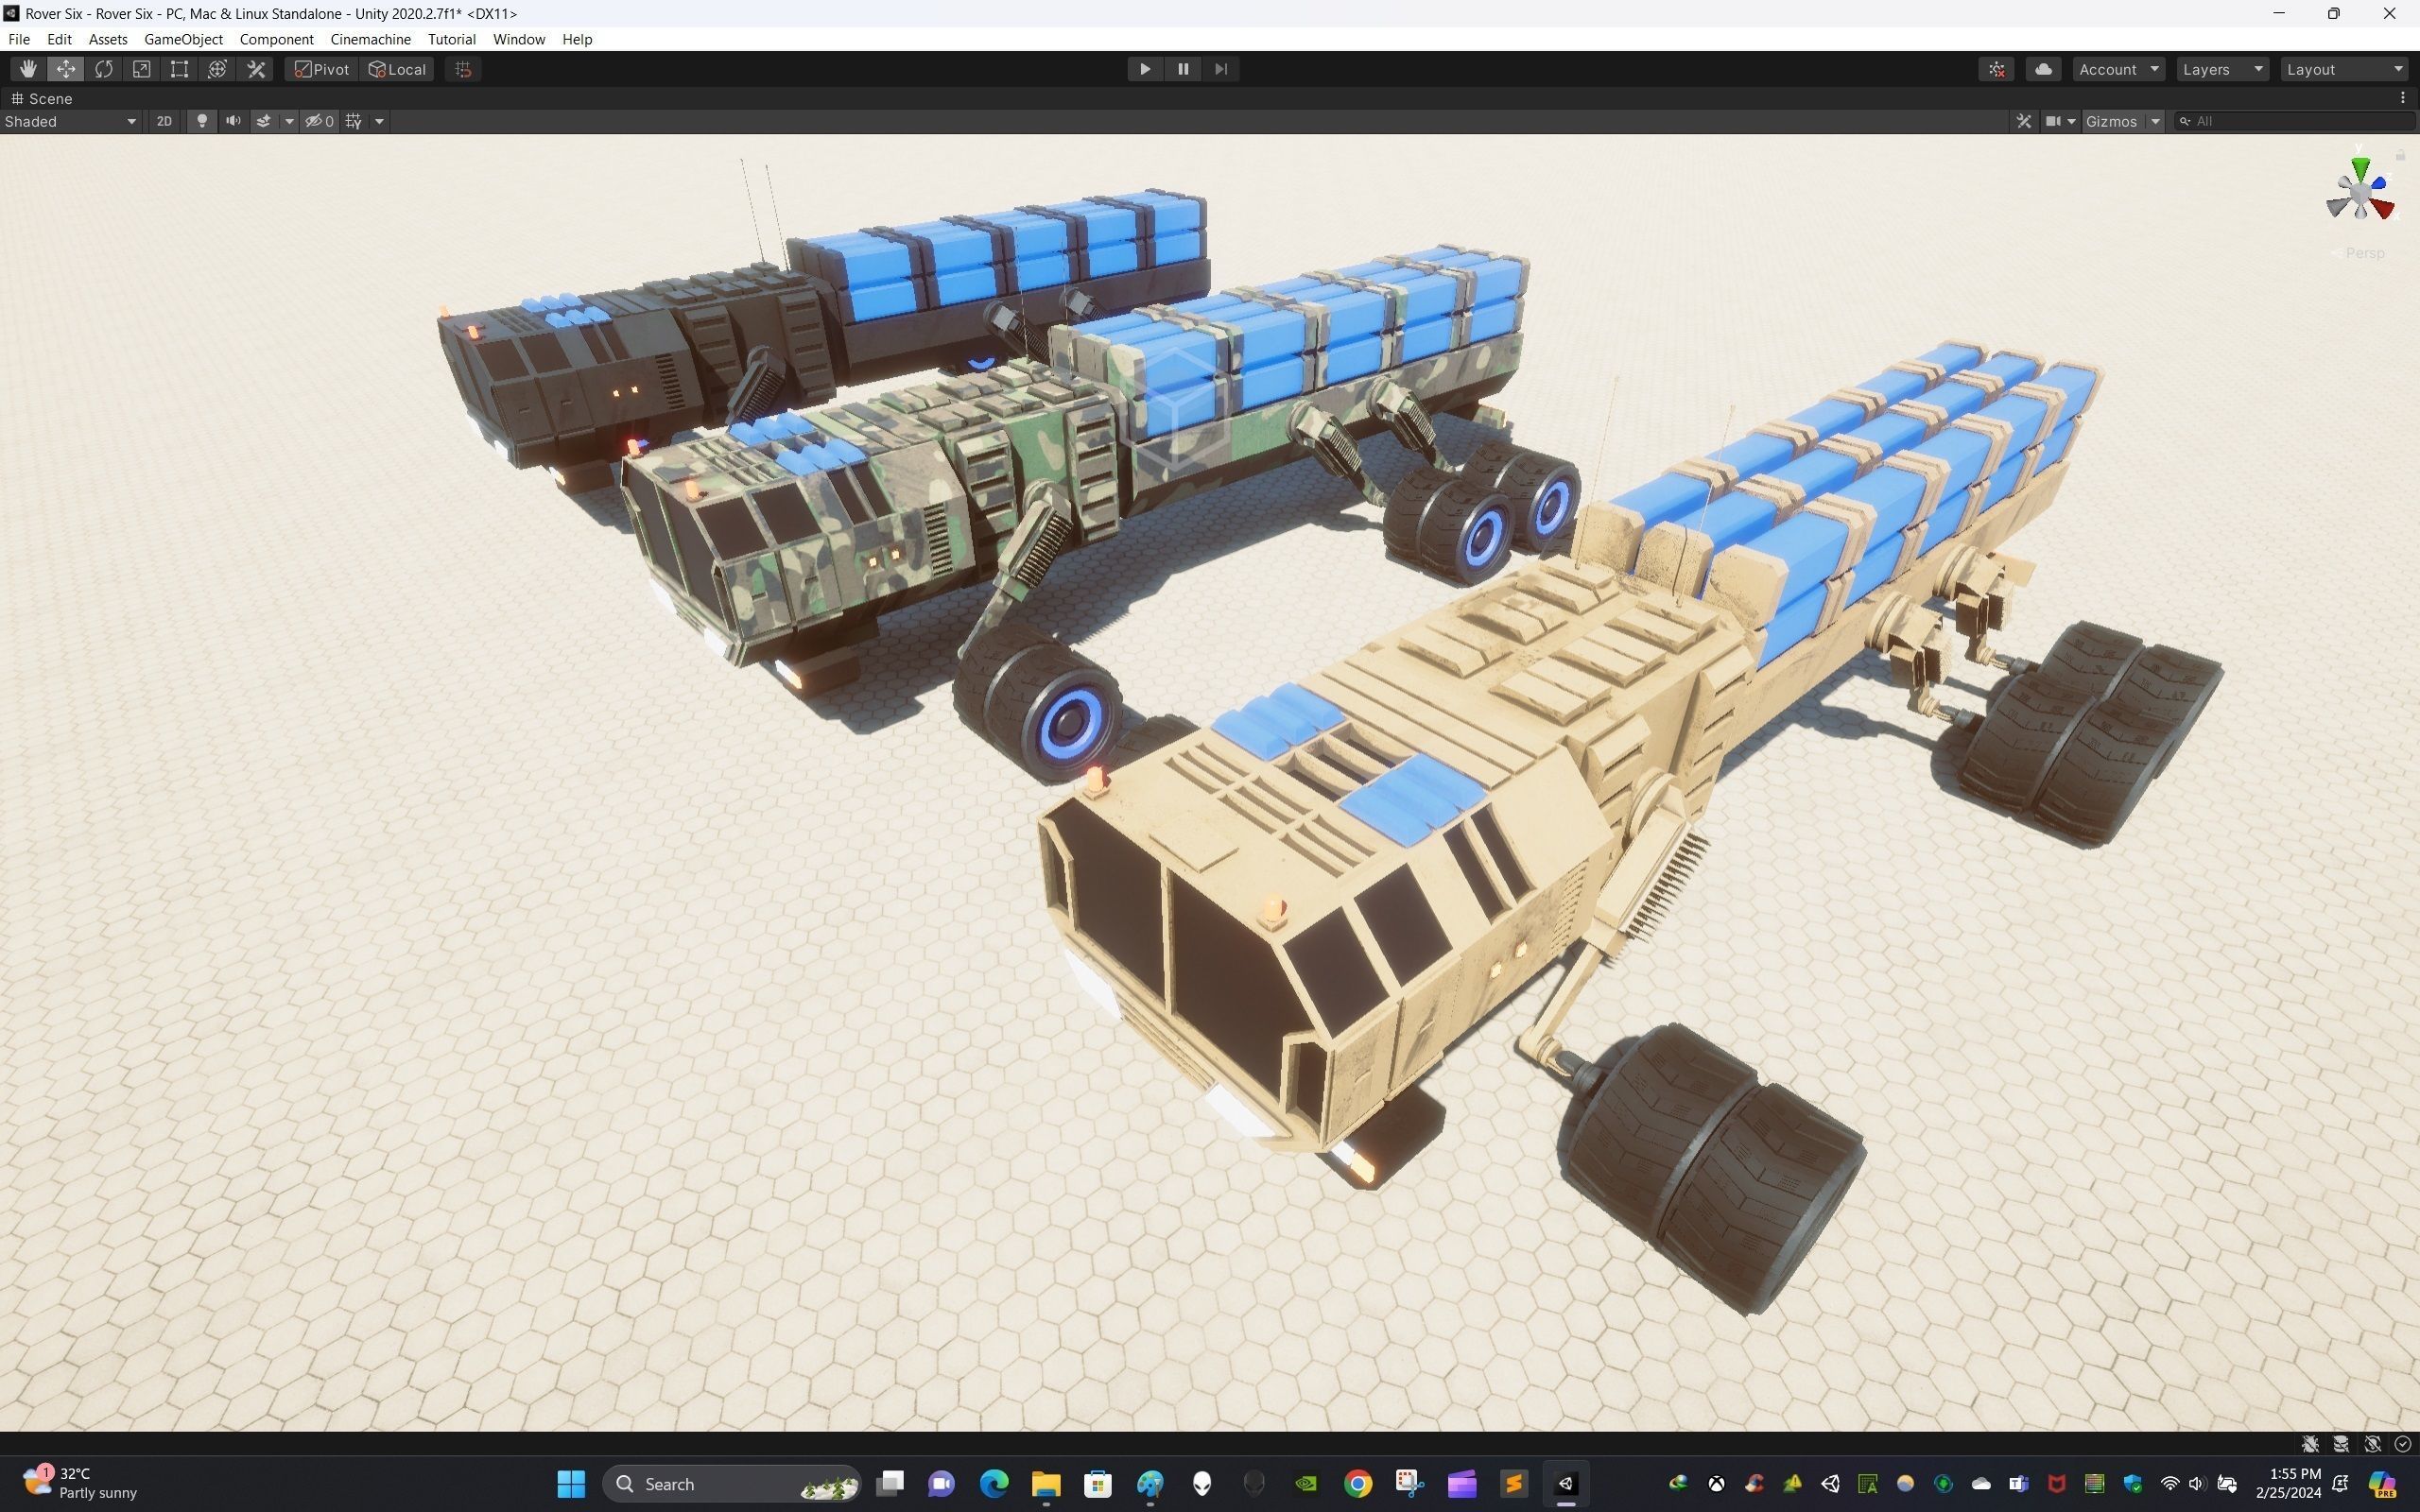Open the Tutorial menu
The height and width of the screenshot is (1512, 2420).
click(x=451, y=39)
